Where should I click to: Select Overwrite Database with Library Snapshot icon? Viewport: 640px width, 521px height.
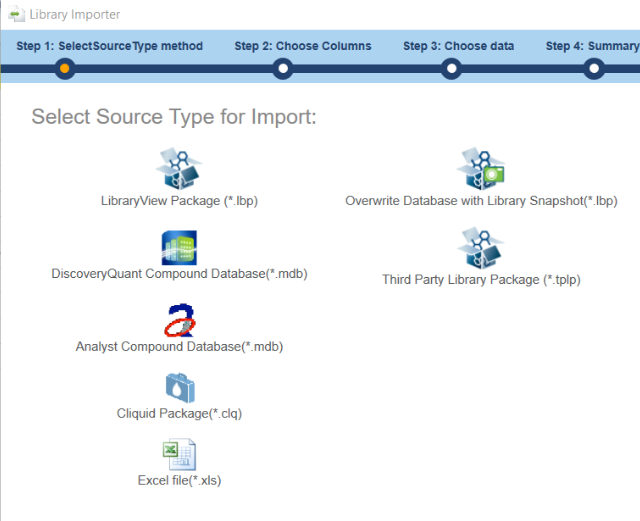[x=481, y=169]
